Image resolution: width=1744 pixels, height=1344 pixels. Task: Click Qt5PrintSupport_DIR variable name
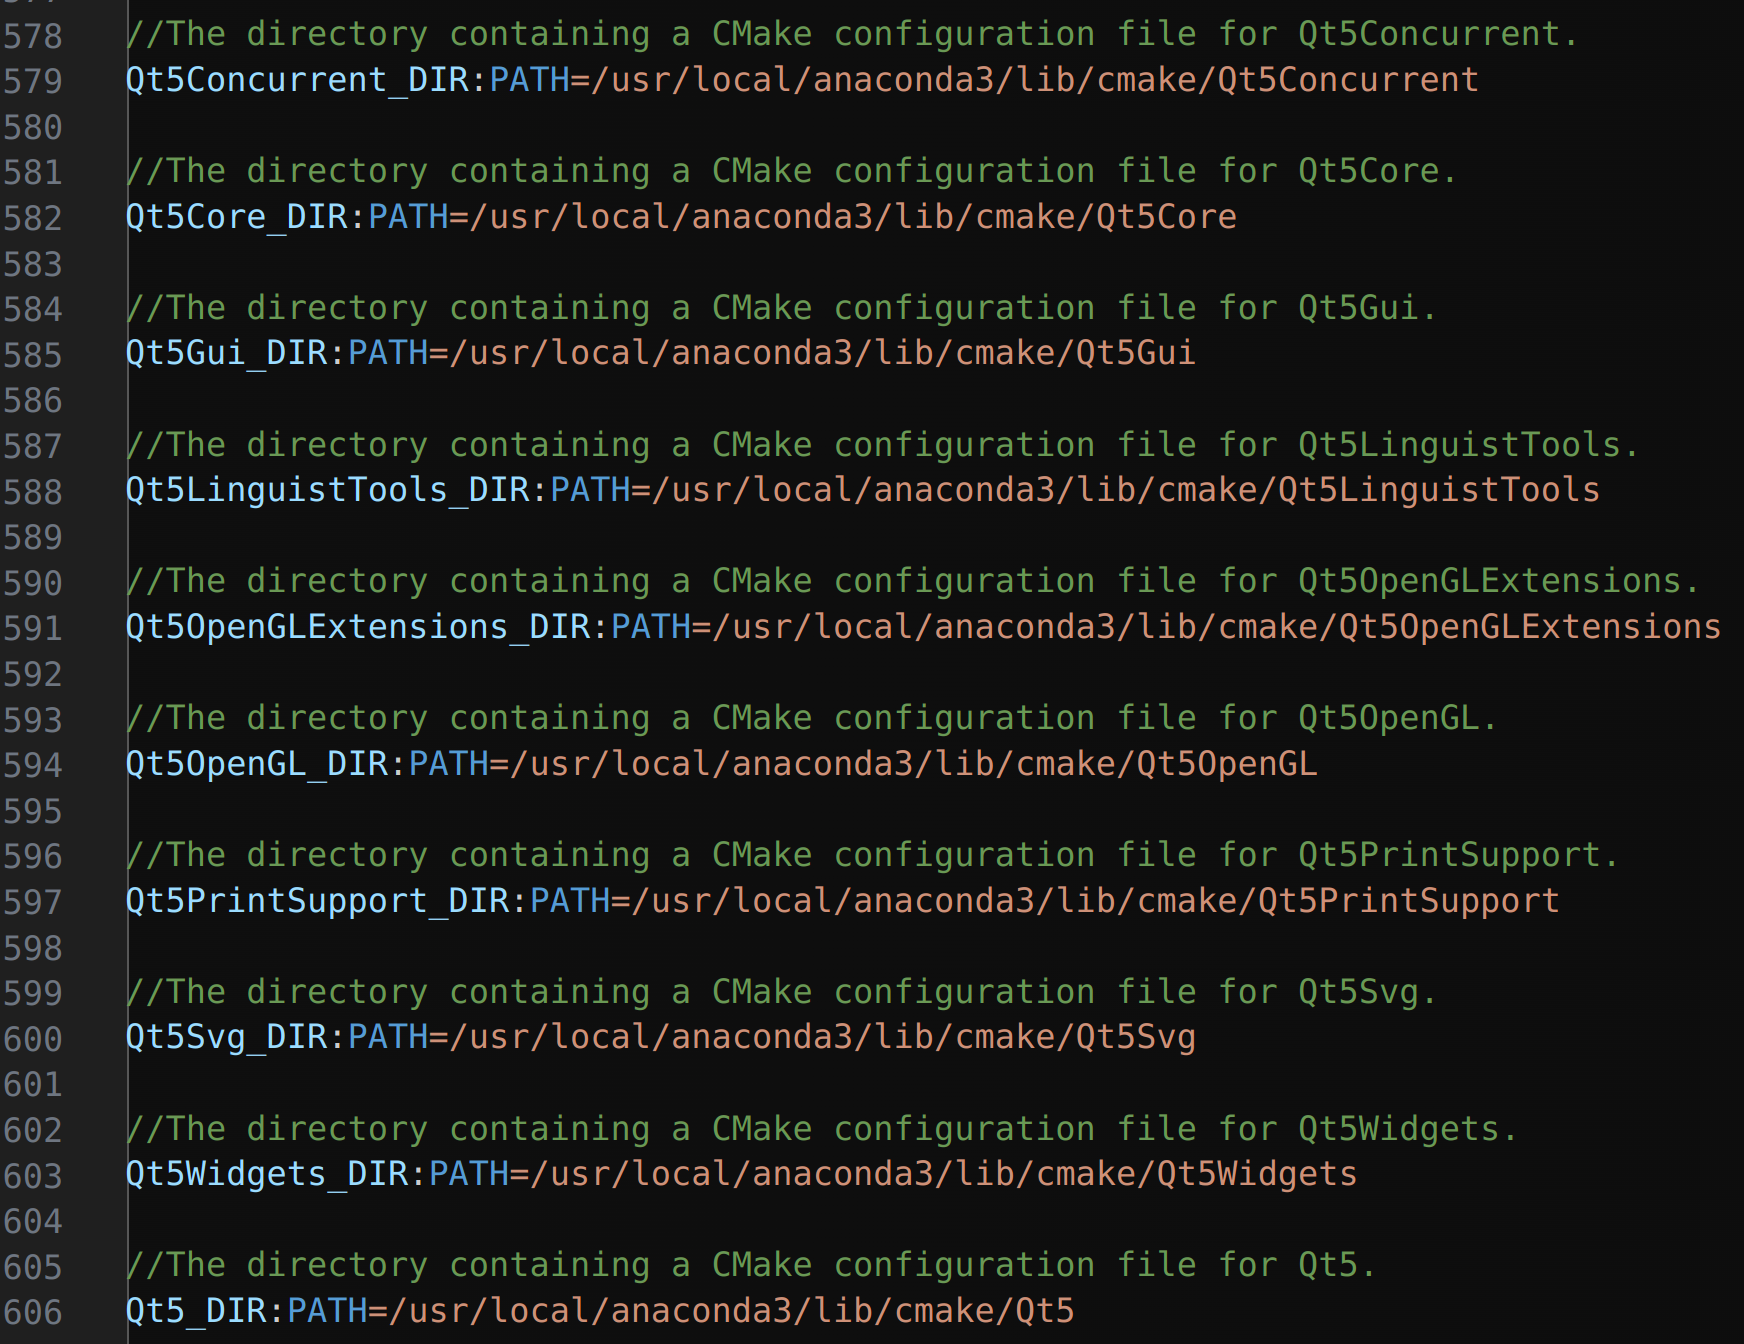[318, 901]
